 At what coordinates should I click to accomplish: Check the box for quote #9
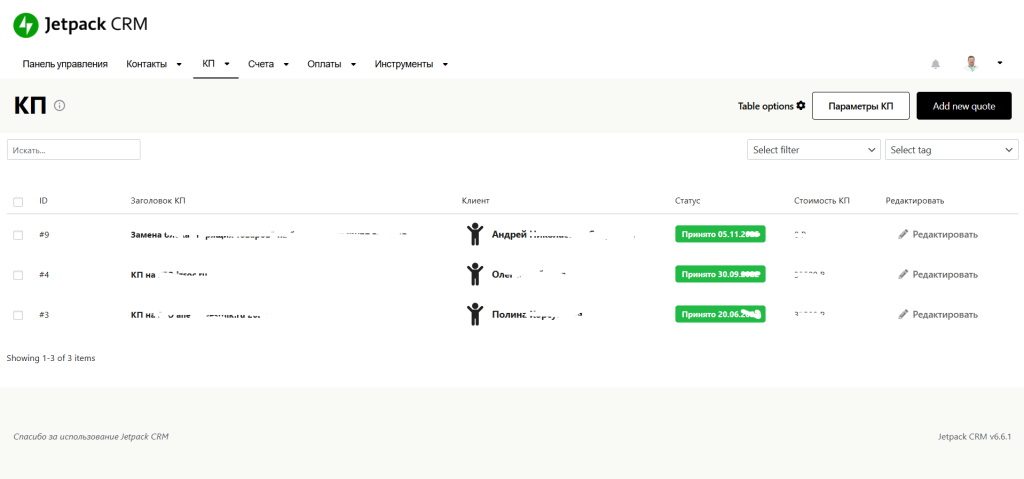coord(18,235)
